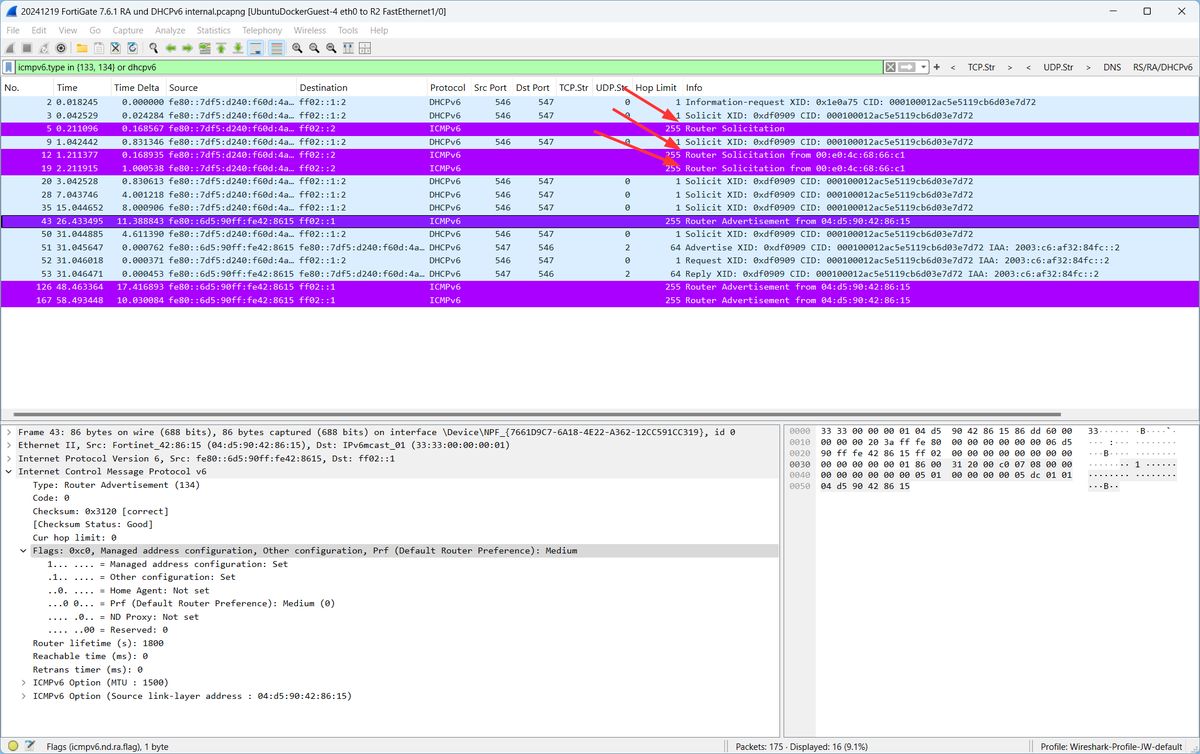
Task: Open recent display filters dropdown
Action: (x=923, y=67)
